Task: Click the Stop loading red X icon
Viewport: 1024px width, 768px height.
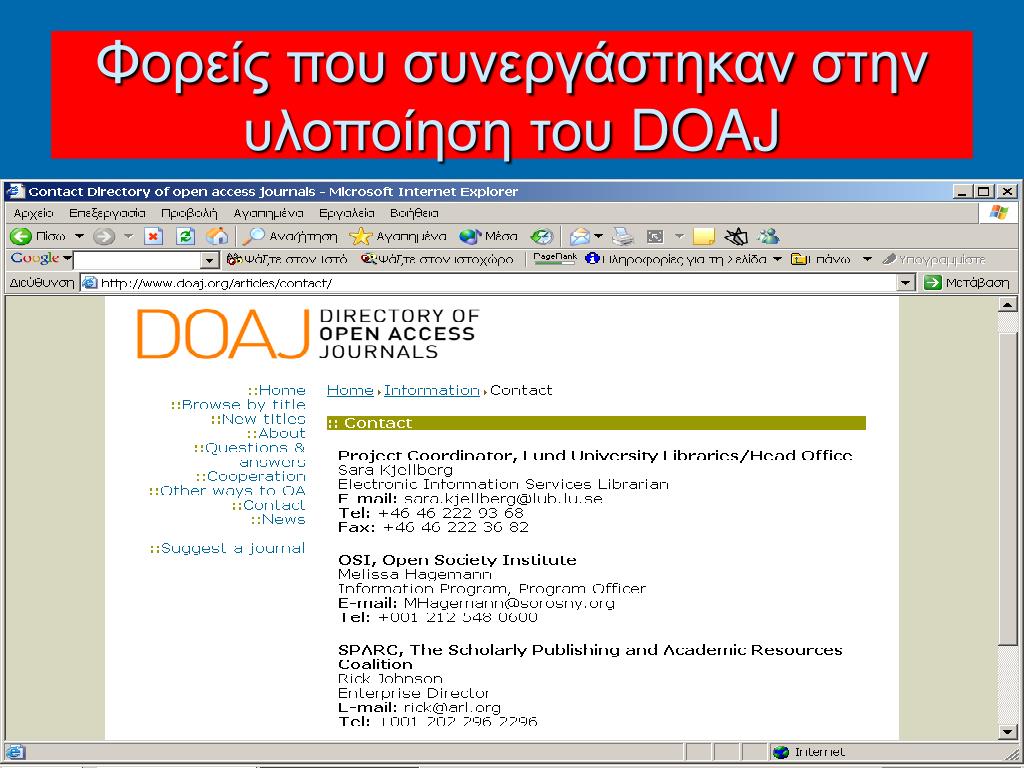Action: [x=153, y=236]
